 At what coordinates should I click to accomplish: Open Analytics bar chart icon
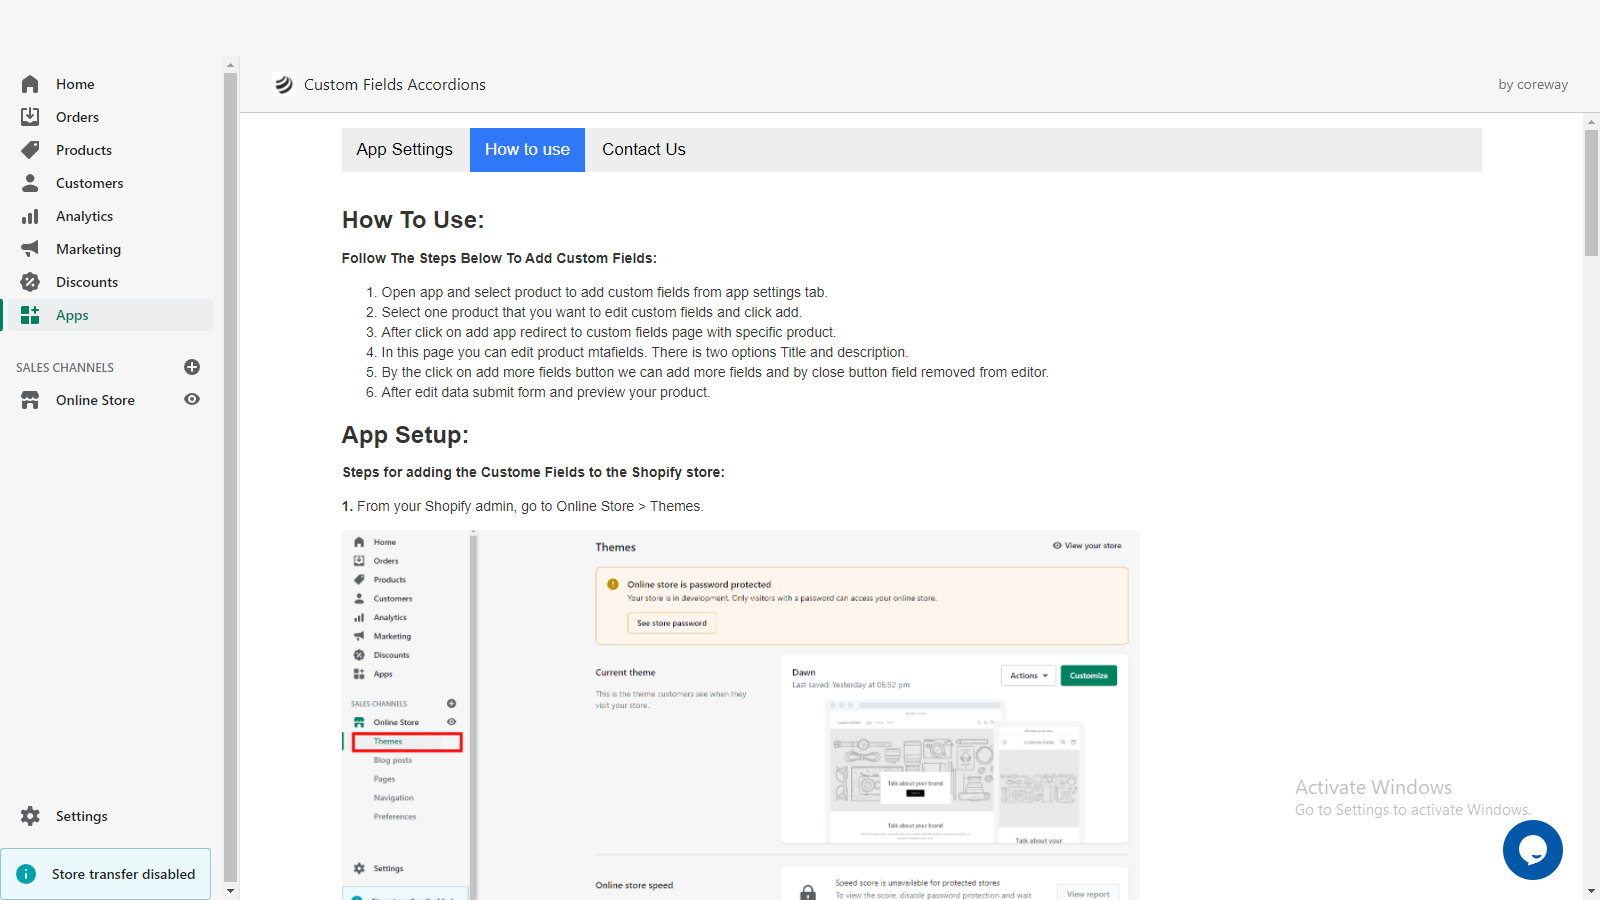(30, 216)
